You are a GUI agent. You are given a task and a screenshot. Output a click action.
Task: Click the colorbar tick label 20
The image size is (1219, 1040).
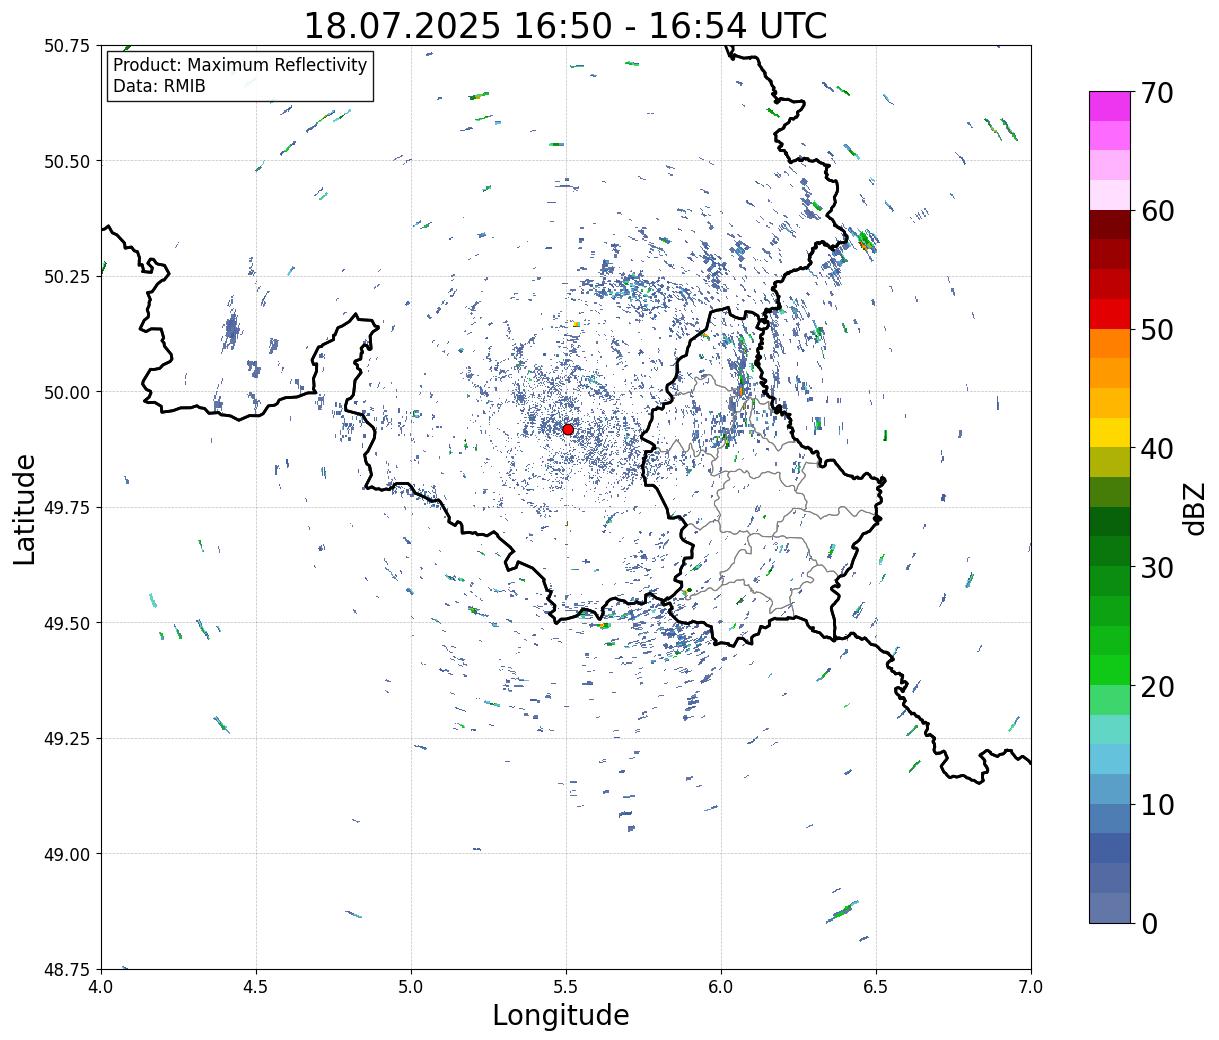[1156, 686]
